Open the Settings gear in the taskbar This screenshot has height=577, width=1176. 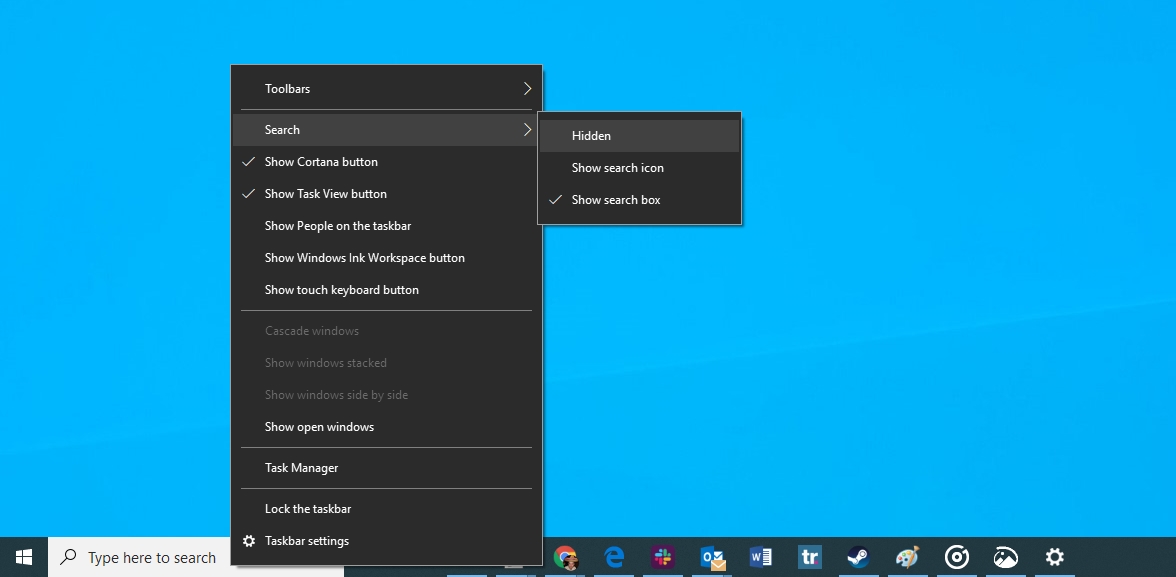point(1054,557)
